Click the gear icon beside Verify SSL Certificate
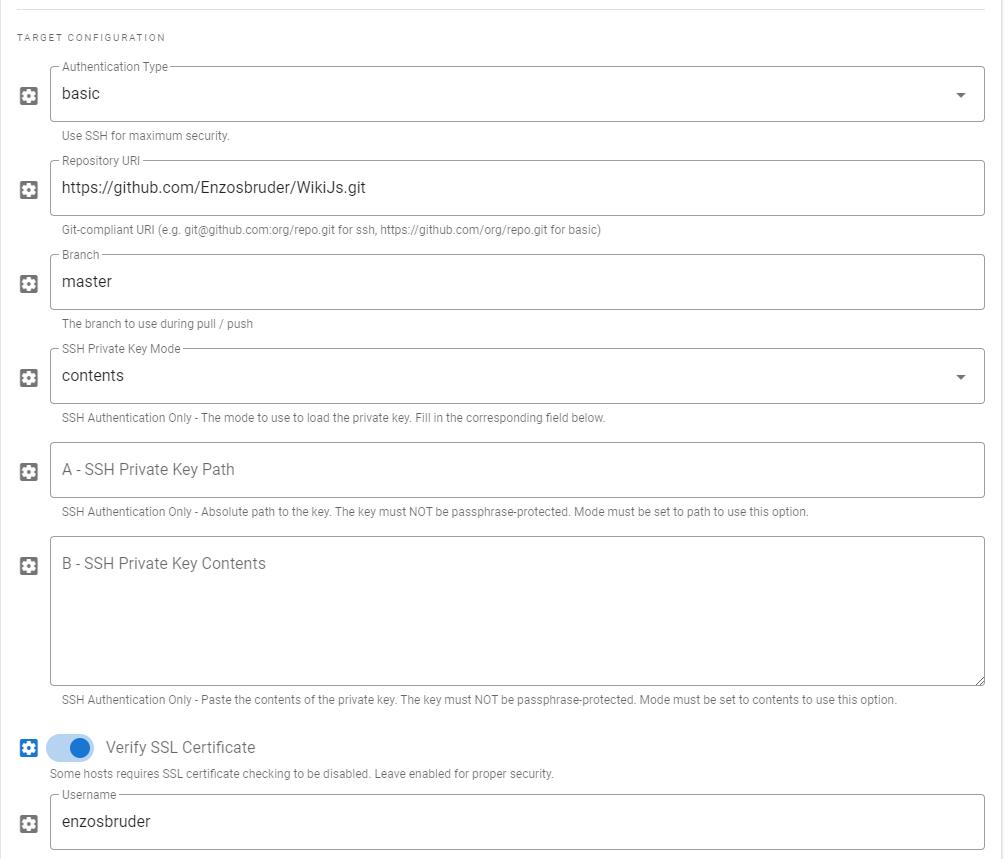1004x859 pixels. [x=28, y=747]
